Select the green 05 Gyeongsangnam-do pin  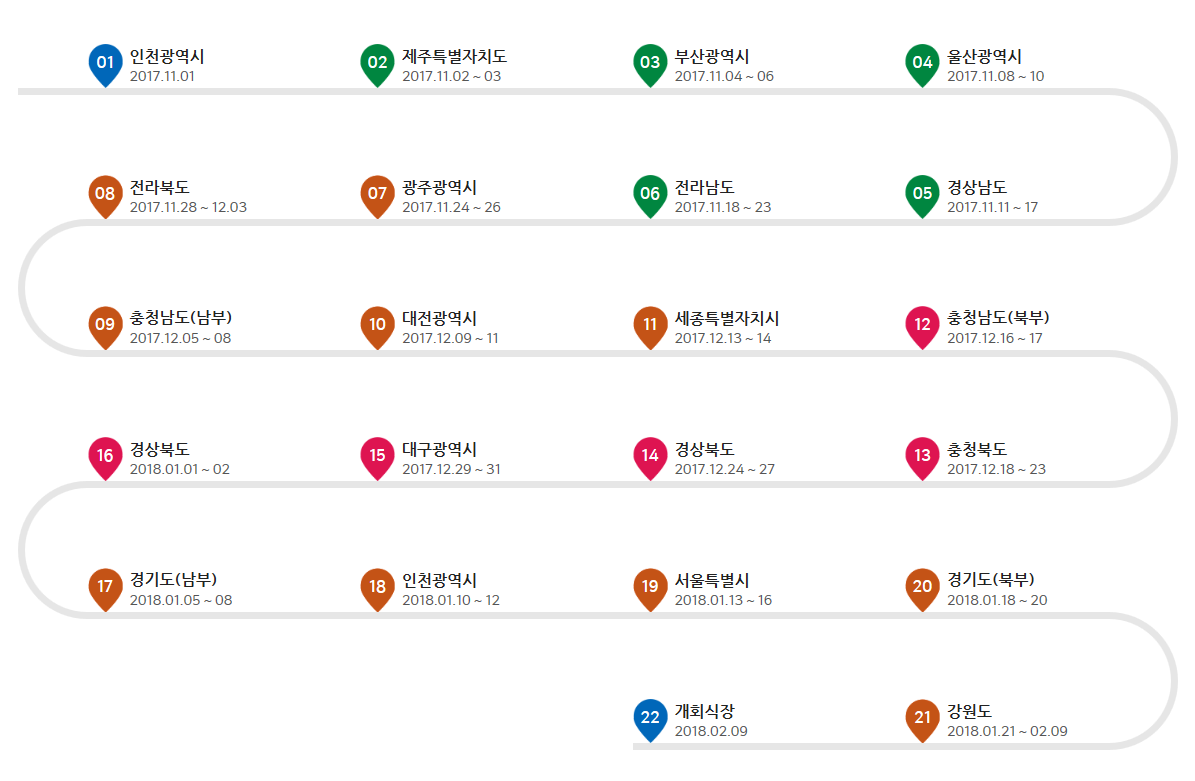922,194
